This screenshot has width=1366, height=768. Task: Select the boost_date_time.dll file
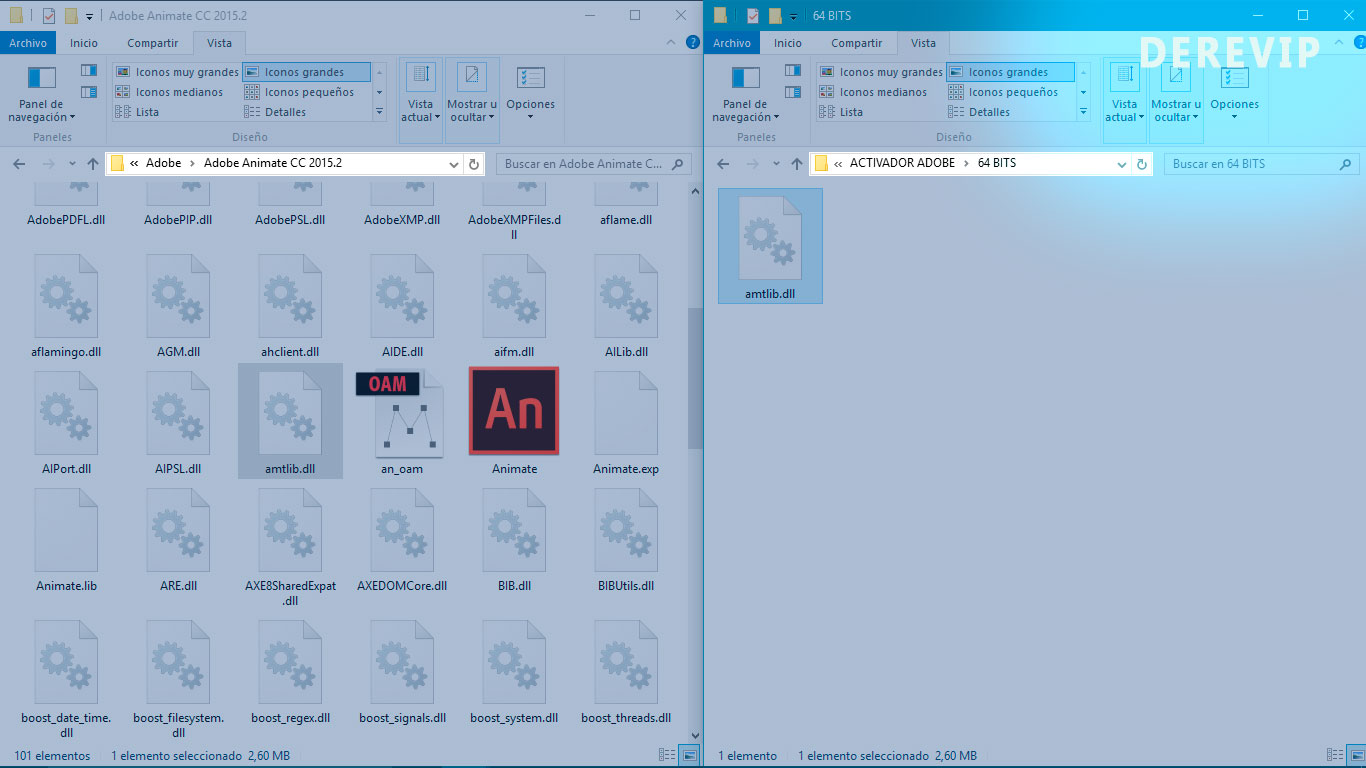(x=66, y=679)
